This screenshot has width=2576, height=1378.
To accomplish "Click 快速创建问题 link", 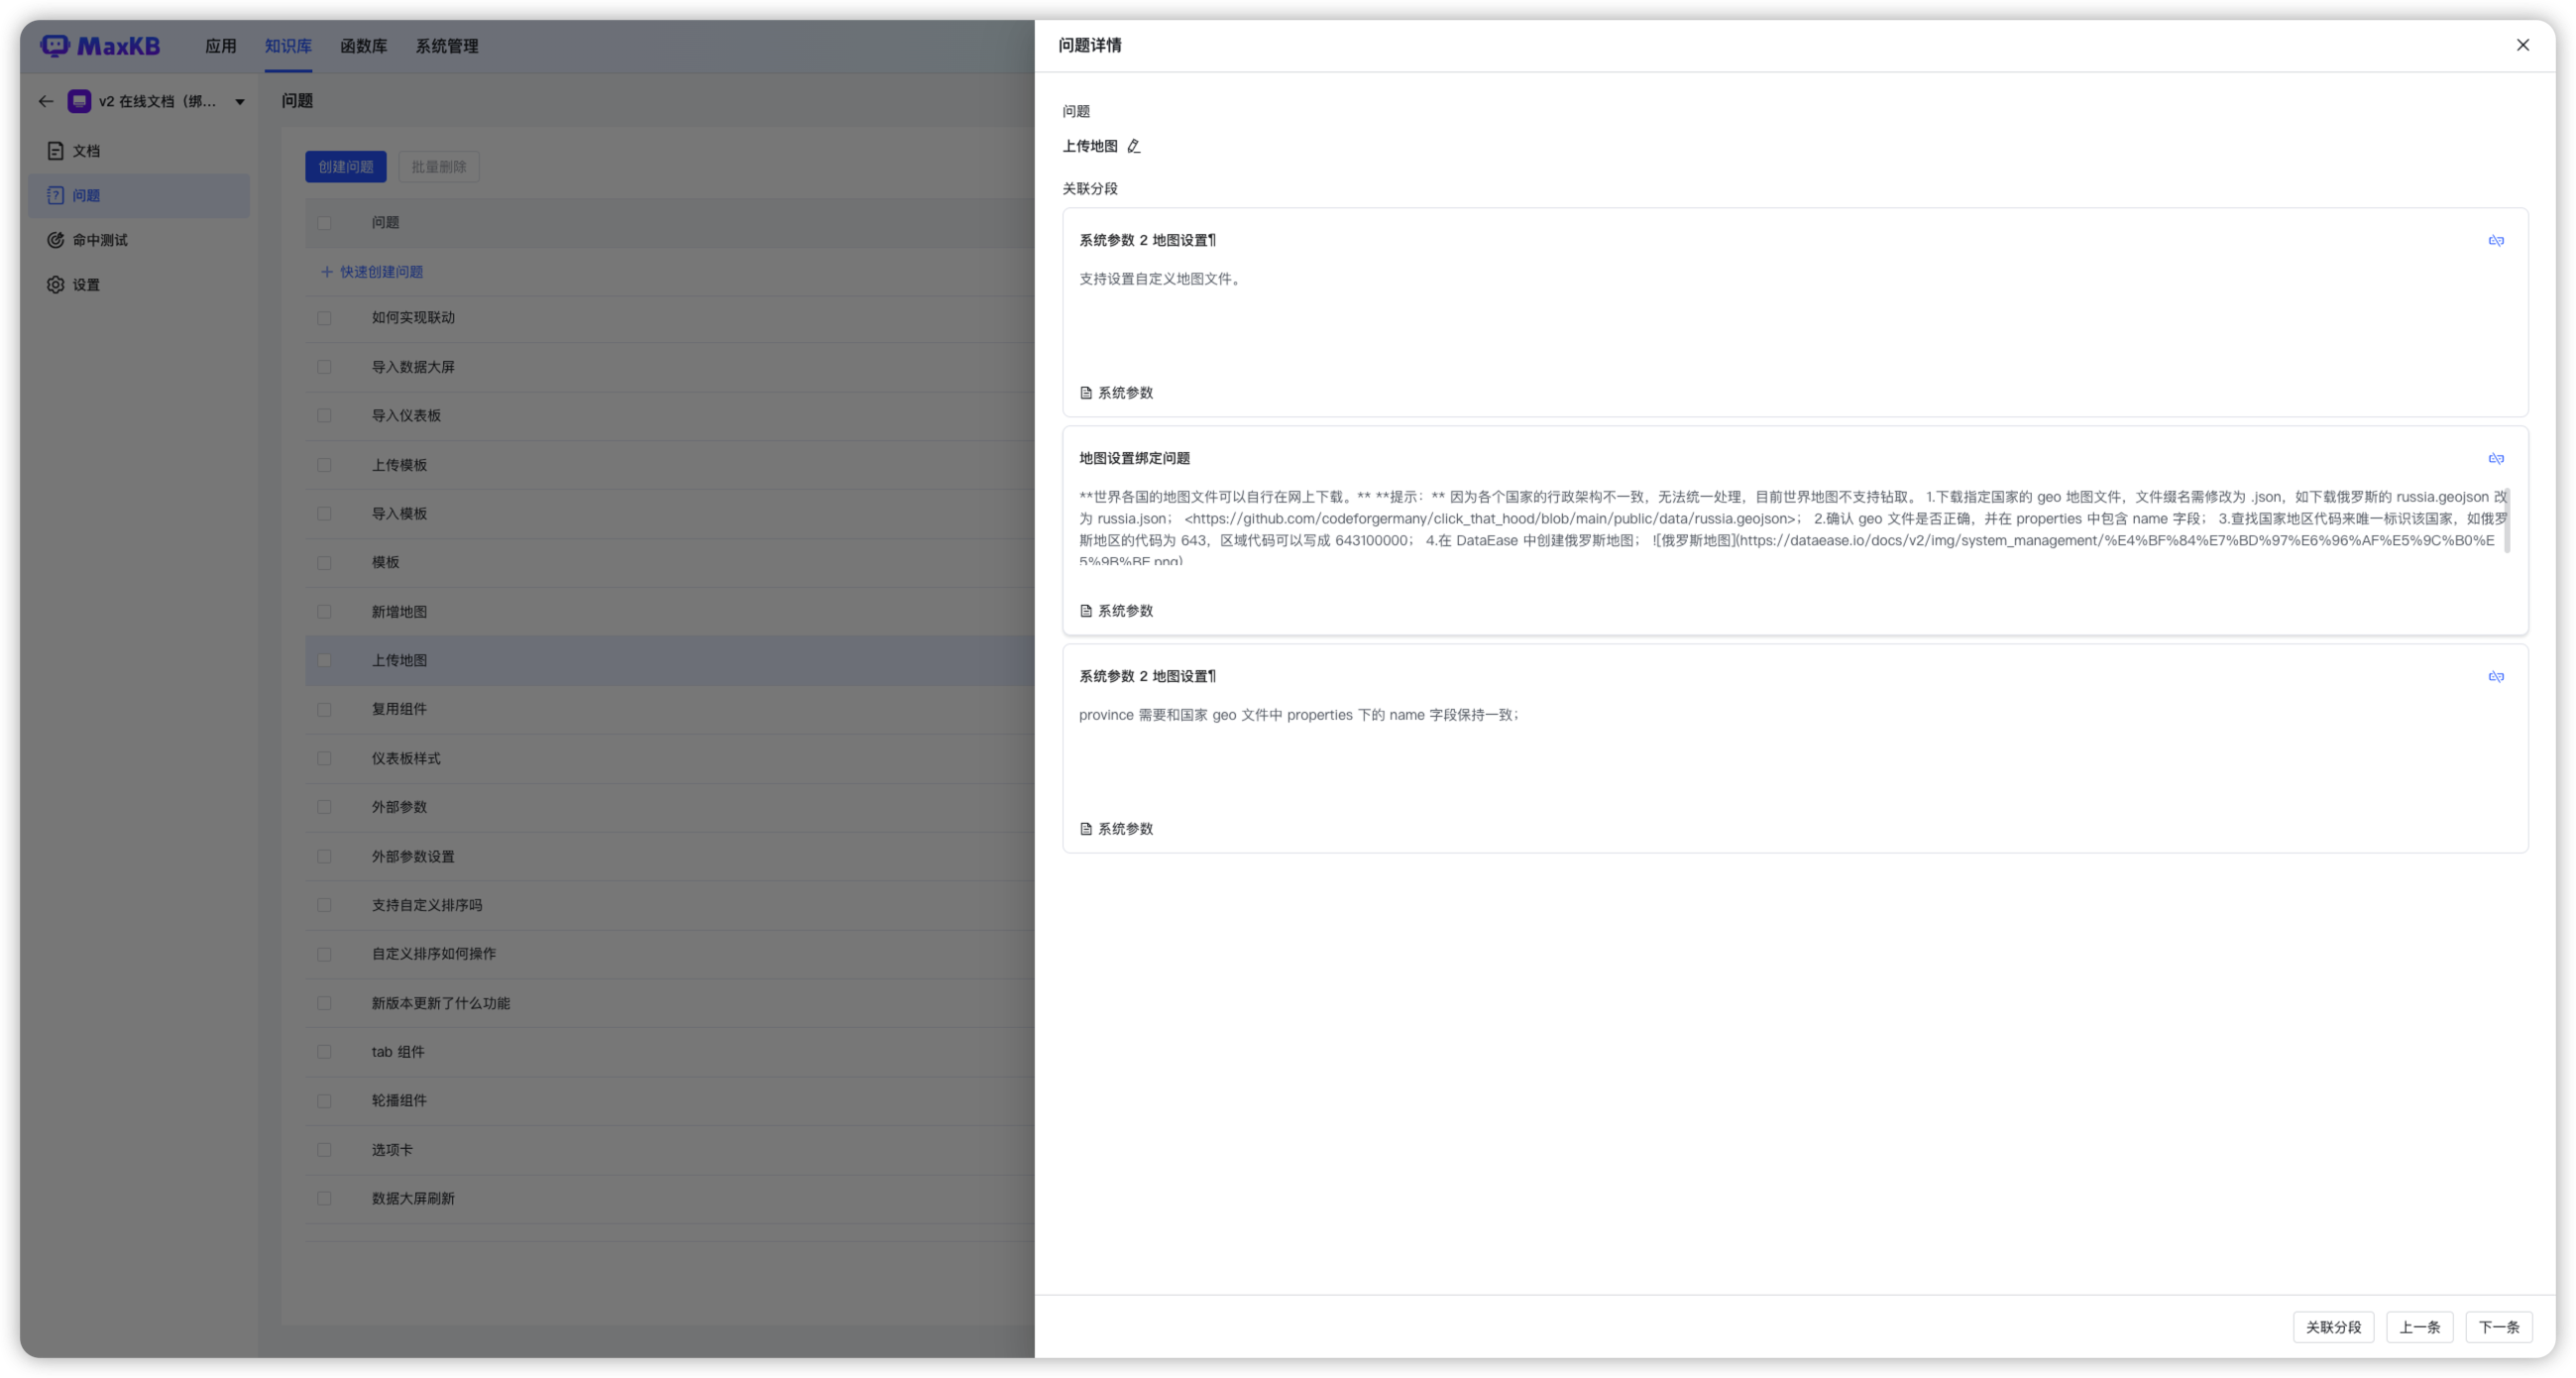I will [372, 272].
